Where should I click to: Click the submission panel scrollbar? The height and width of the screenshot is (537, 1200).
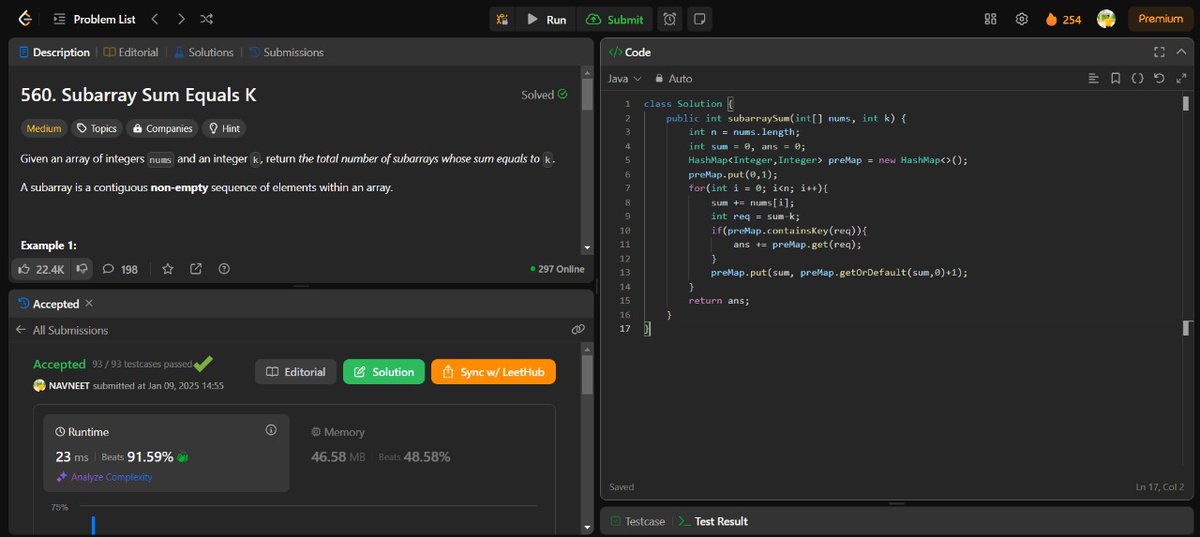(x=587, y=375)
